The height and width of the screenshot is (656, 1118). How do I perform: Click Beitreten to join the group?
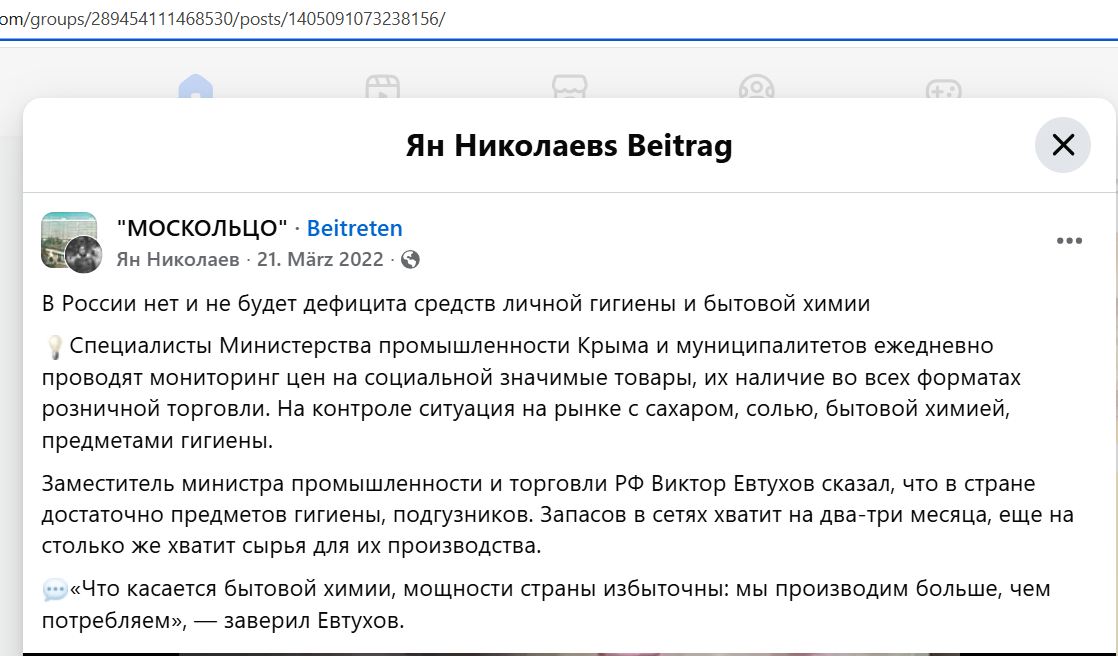(354, 228)
